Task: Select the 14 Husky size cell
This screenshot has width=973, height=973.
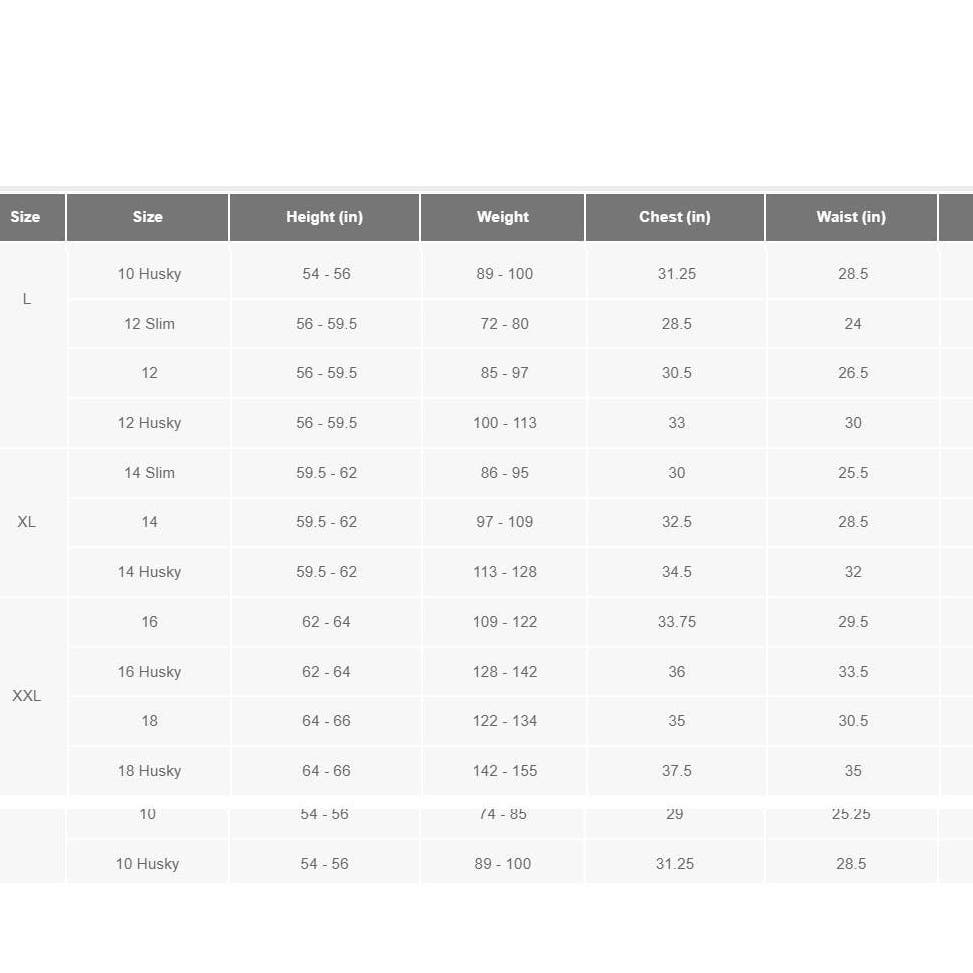Action: pyautogui.click(x=149, y=572)
